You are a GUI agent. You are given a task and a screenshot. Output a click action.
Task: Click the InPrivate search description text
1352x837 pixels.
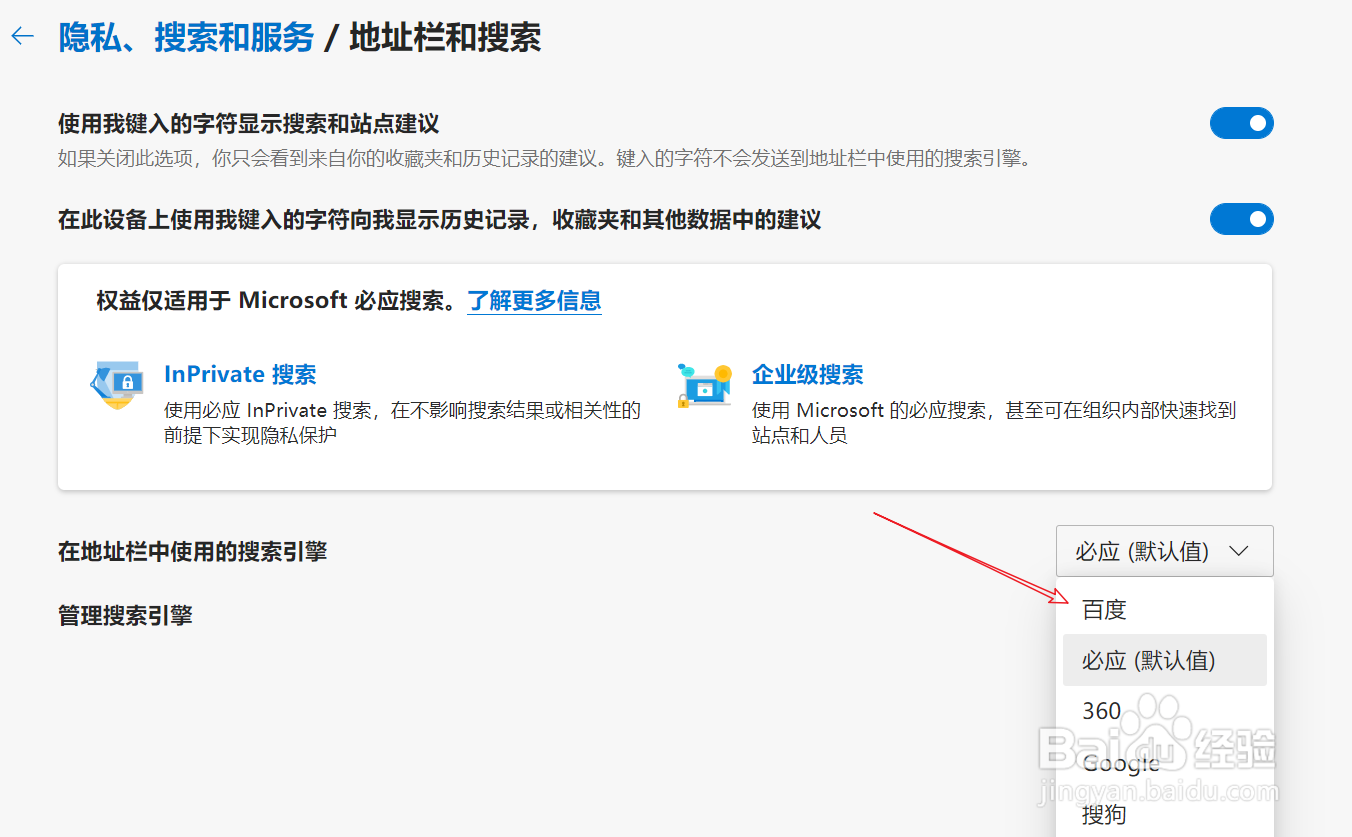[x=402, y=422]
